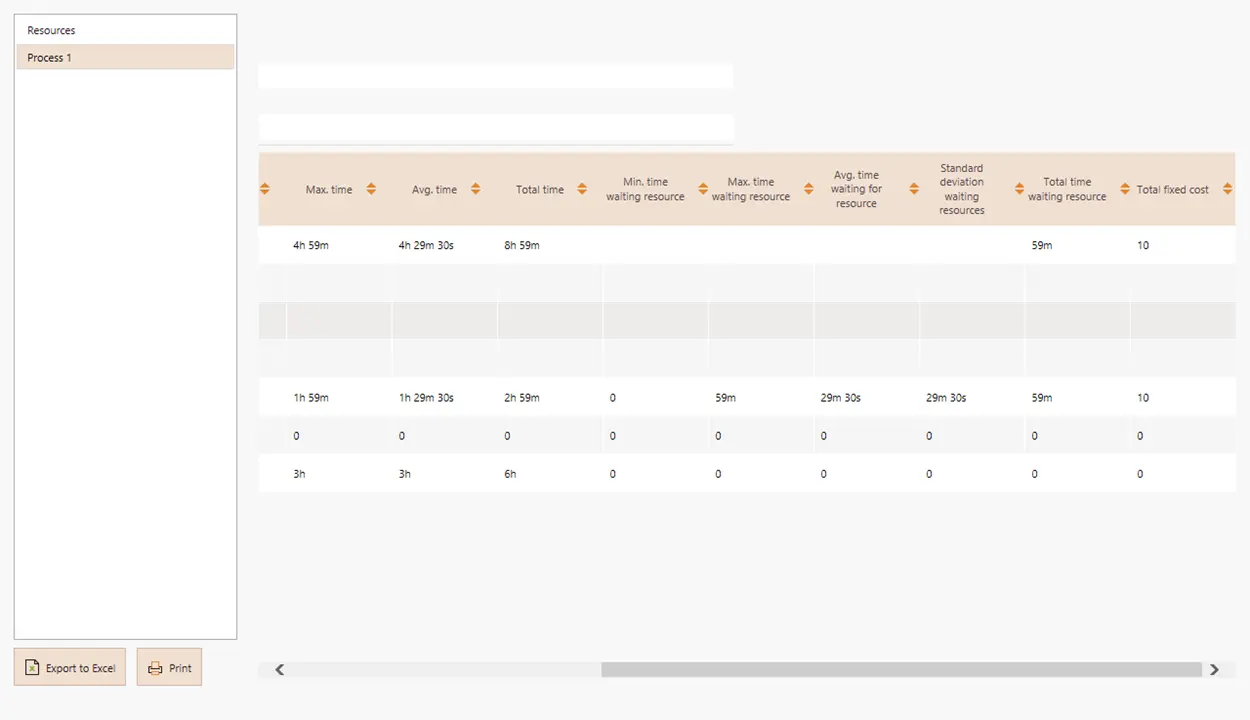The image size is (1250, 720).
Task: Sort by the Max. time column arrows
Action: (371, 189)
